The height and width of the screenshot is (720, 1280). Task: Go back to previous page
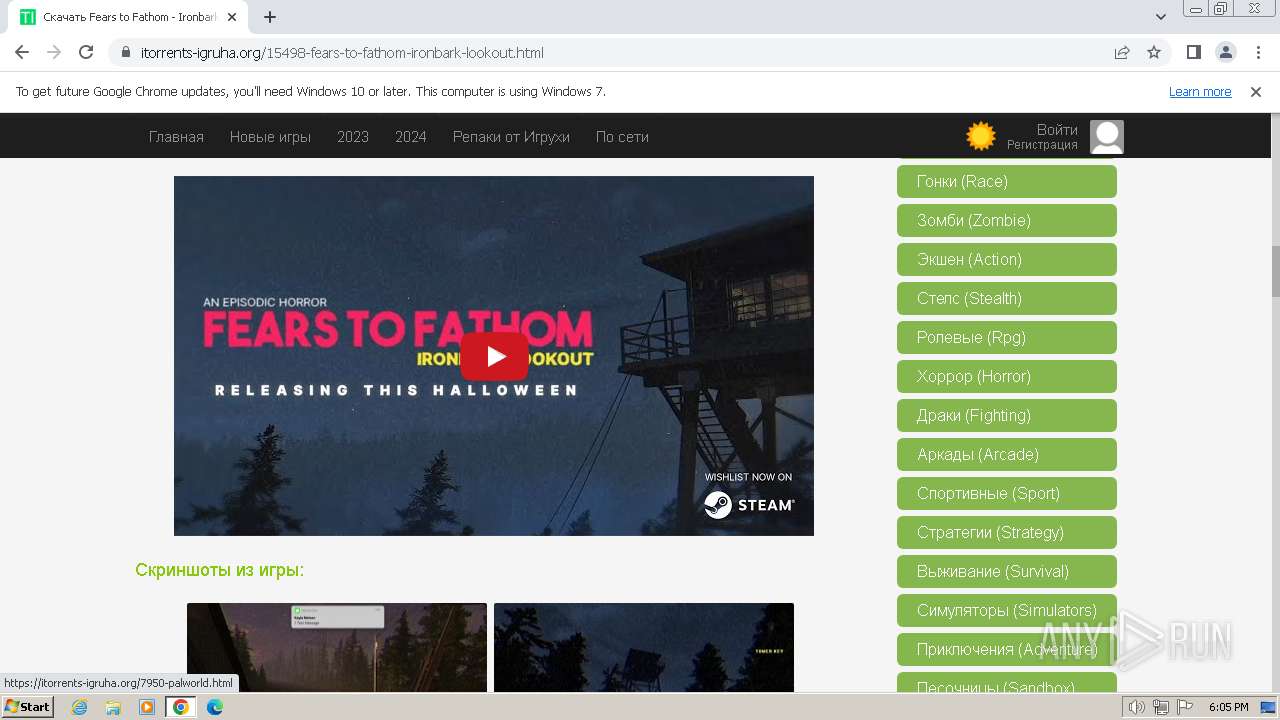pyautogui.click(x=22, y=52)
